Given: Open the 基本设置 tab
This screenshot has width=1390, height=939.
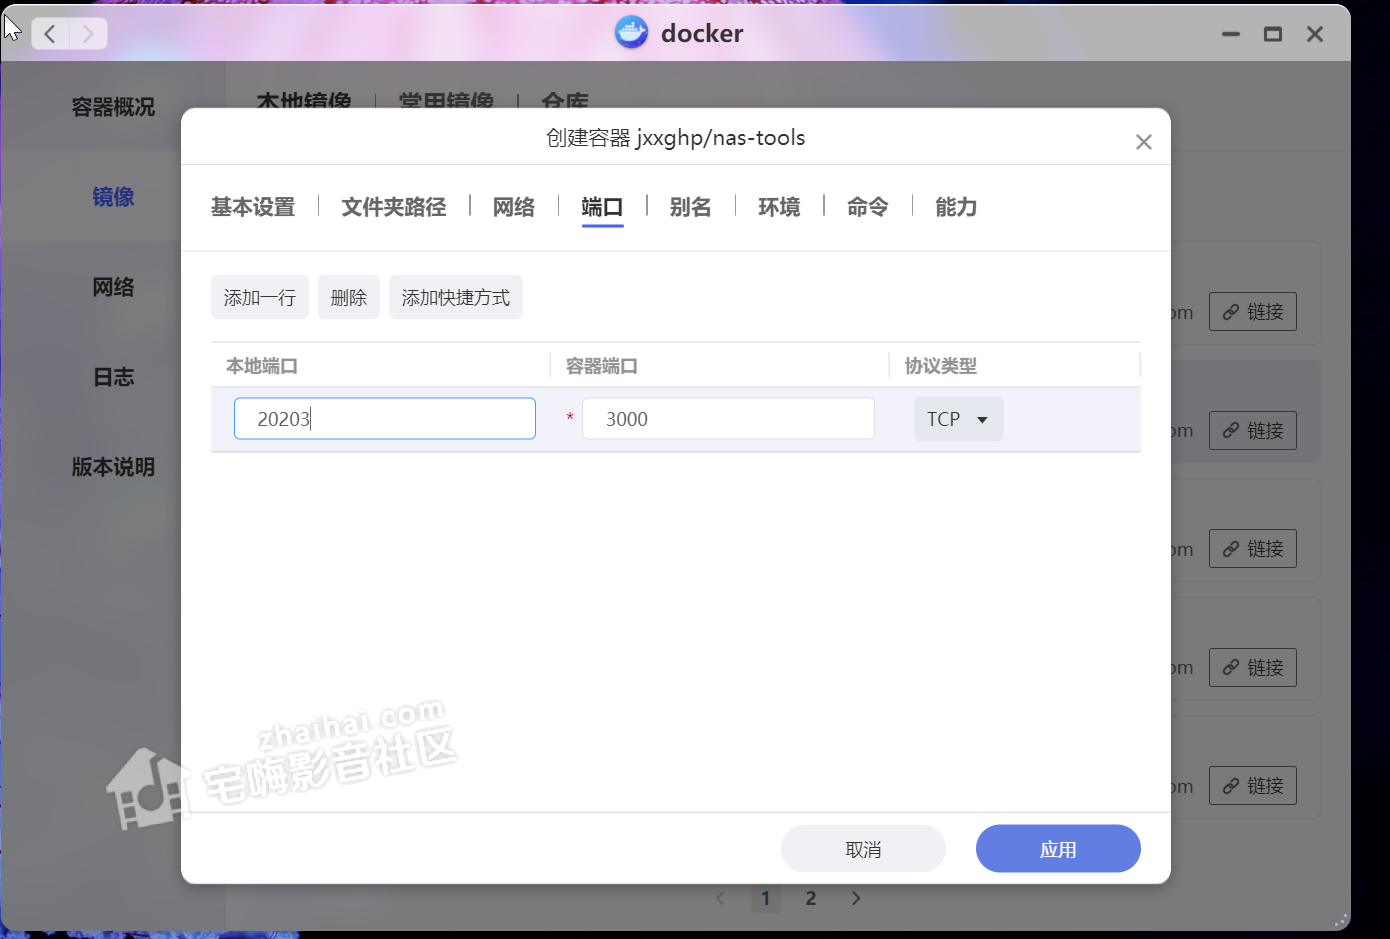Looking at the screenshot, I should (x=253, y=207).
